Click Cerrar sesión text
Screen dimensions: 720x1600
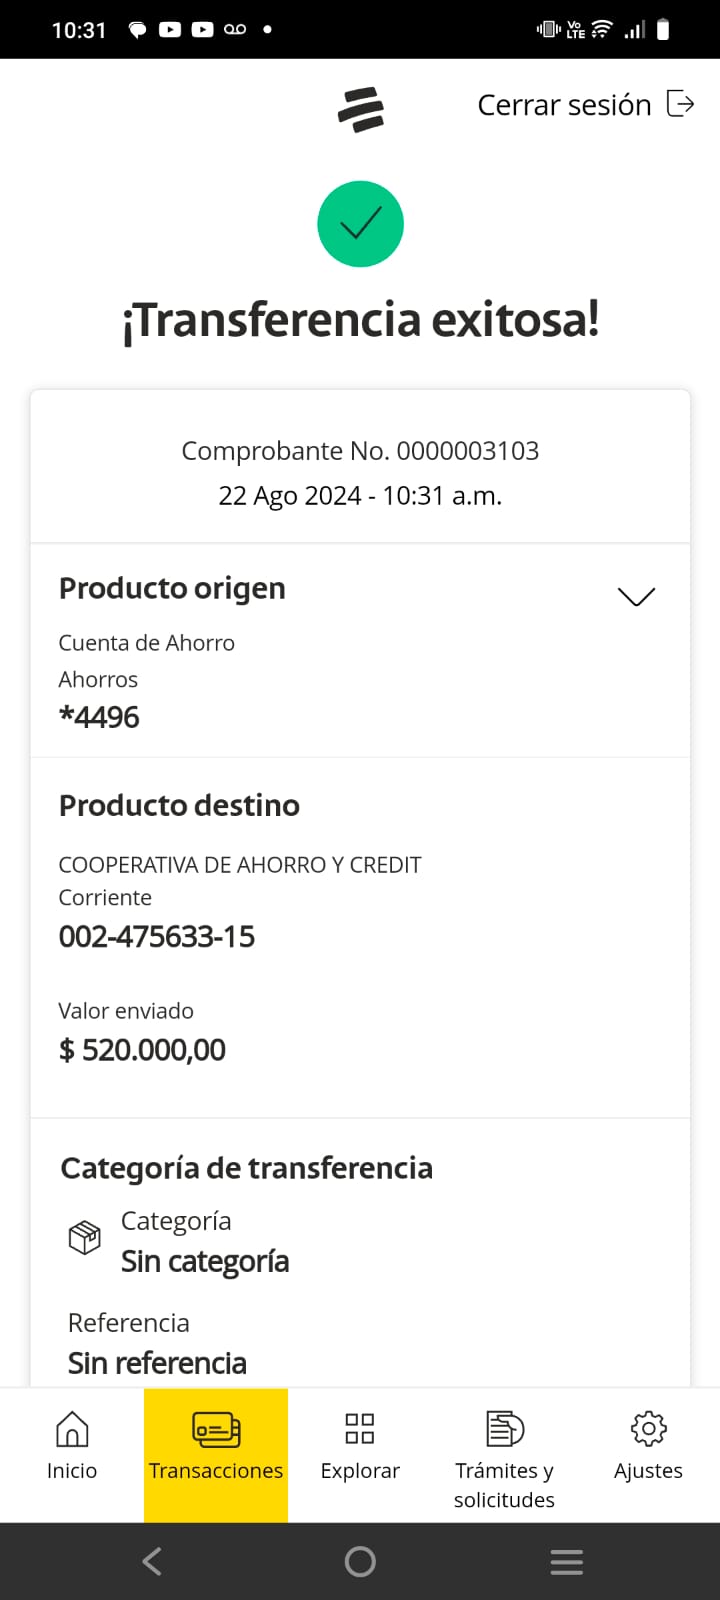[564, 105]
